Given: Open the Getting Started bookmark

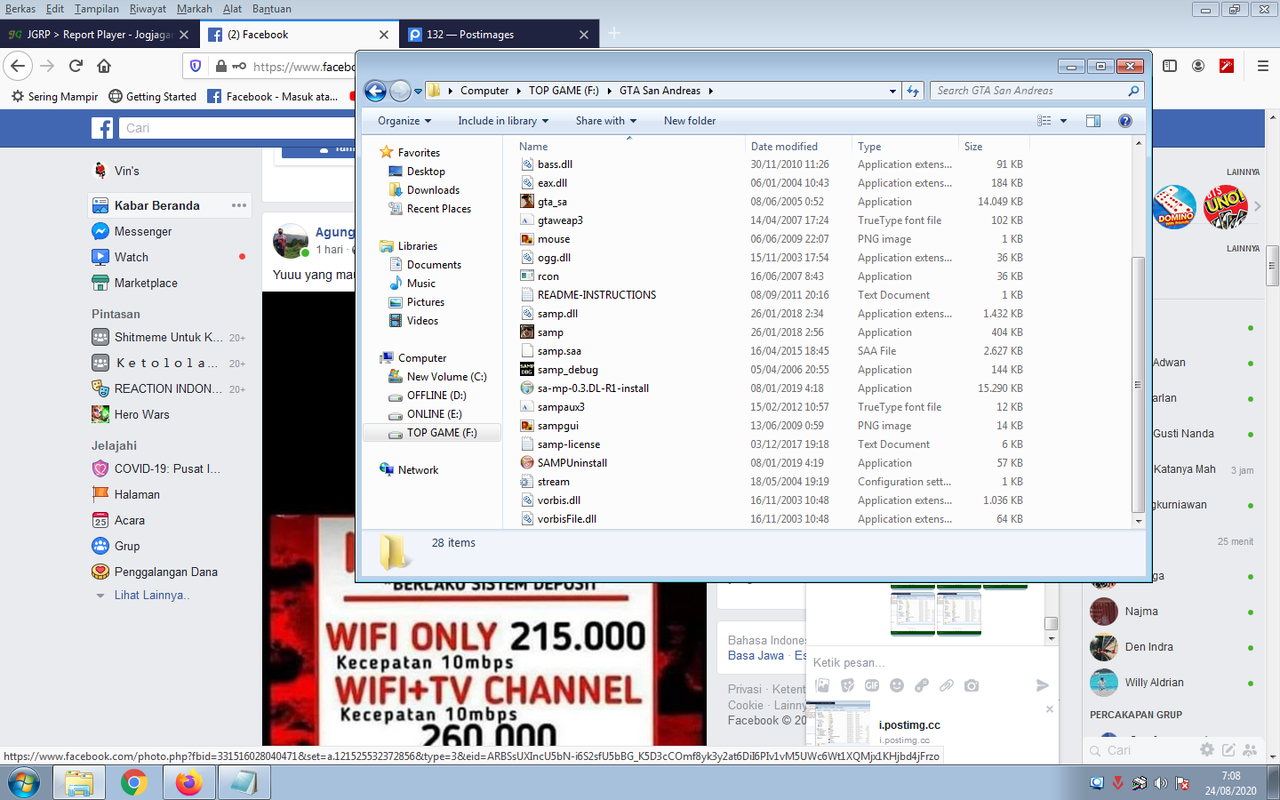Looking at the screenshot, I should (x=152, y=97).
